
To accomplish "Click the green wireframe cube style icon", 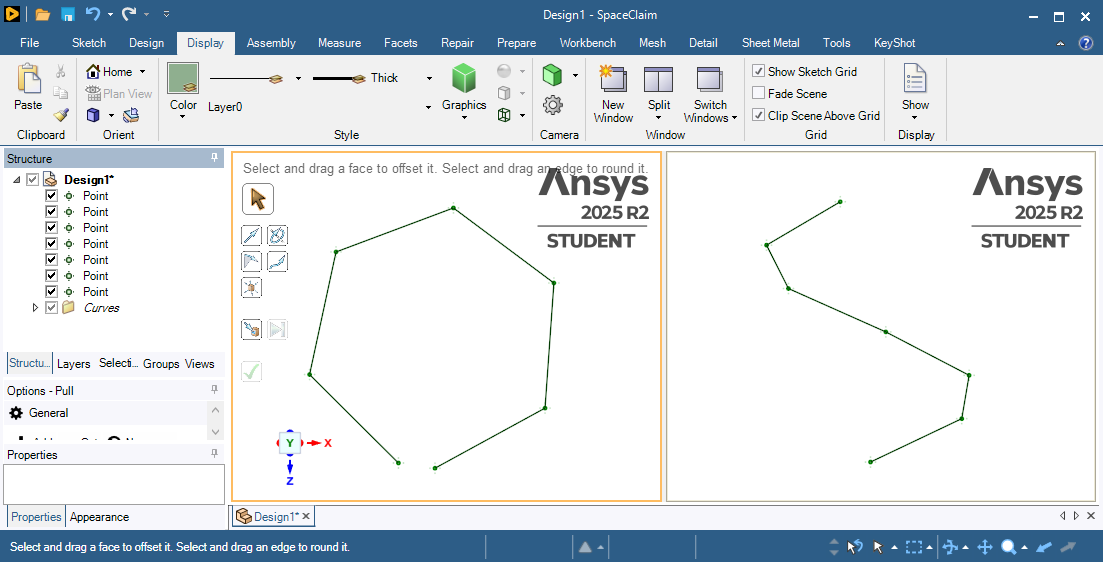I will point(504,115).
